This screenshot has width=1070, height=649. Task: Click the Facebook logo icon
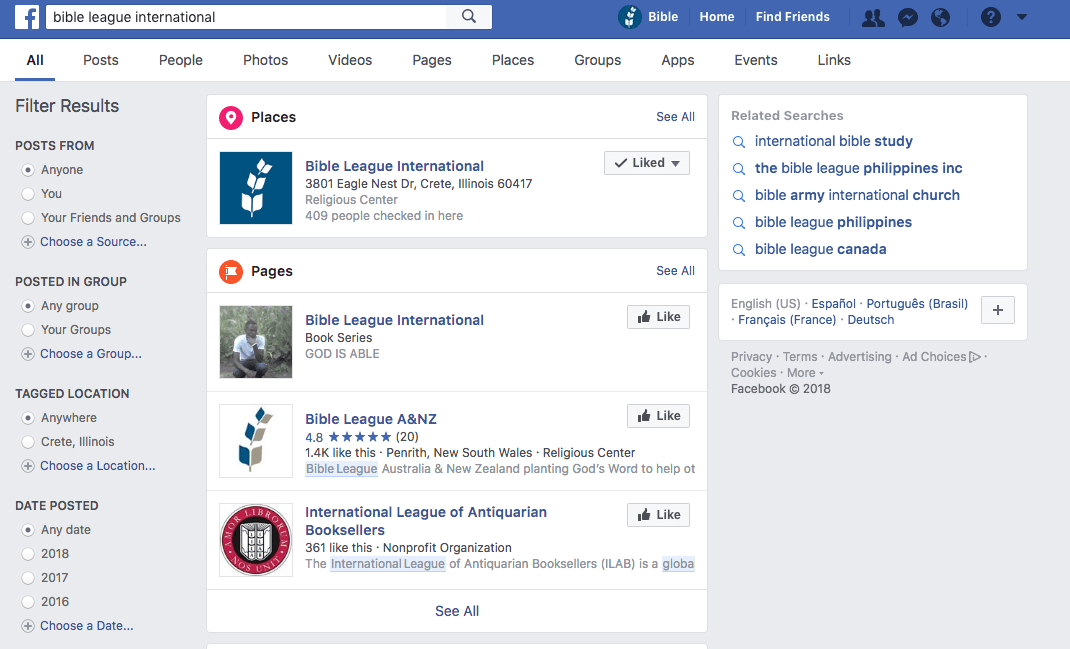tap(27, 16)
